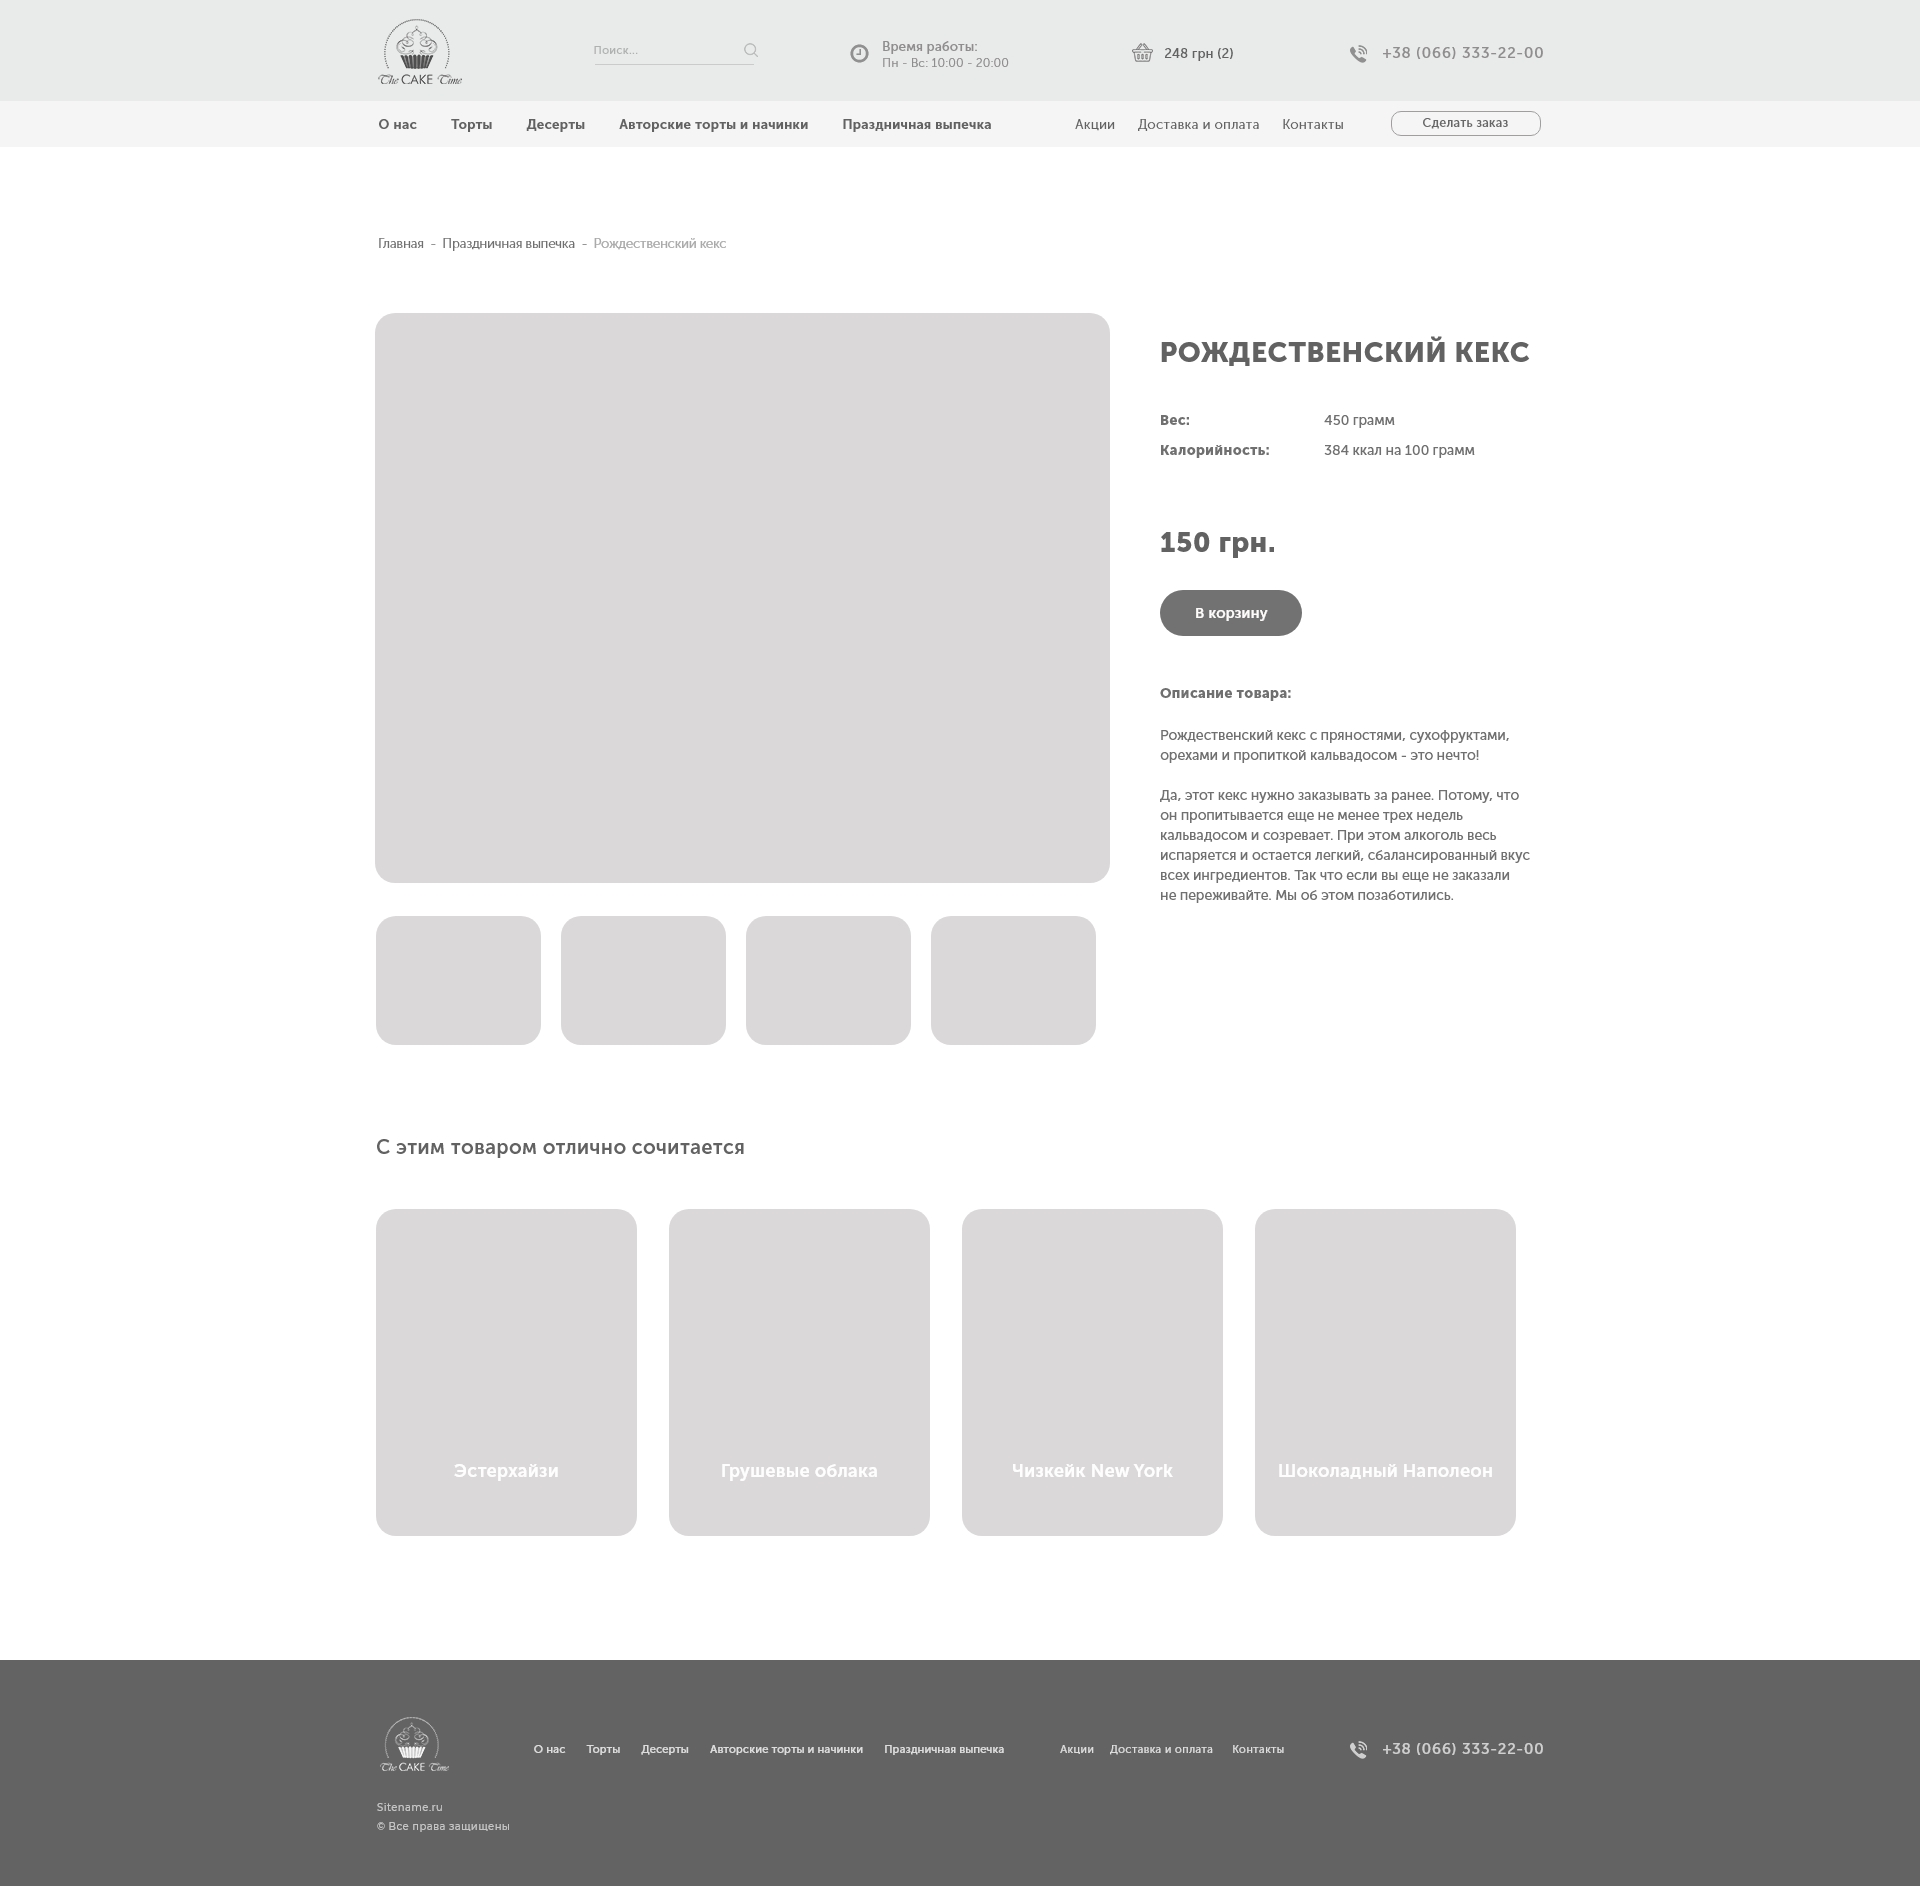Open cart showing 248 грн (2)

pos(1198,54)
